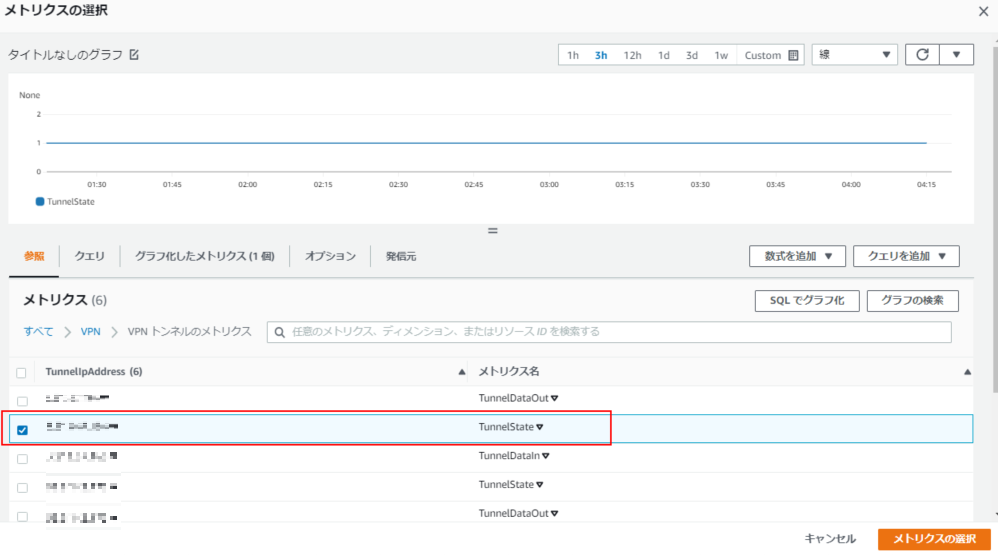This screenshot has height=555, width=998.
Task: Click the メトリクス名 column header
Action: 509,372
